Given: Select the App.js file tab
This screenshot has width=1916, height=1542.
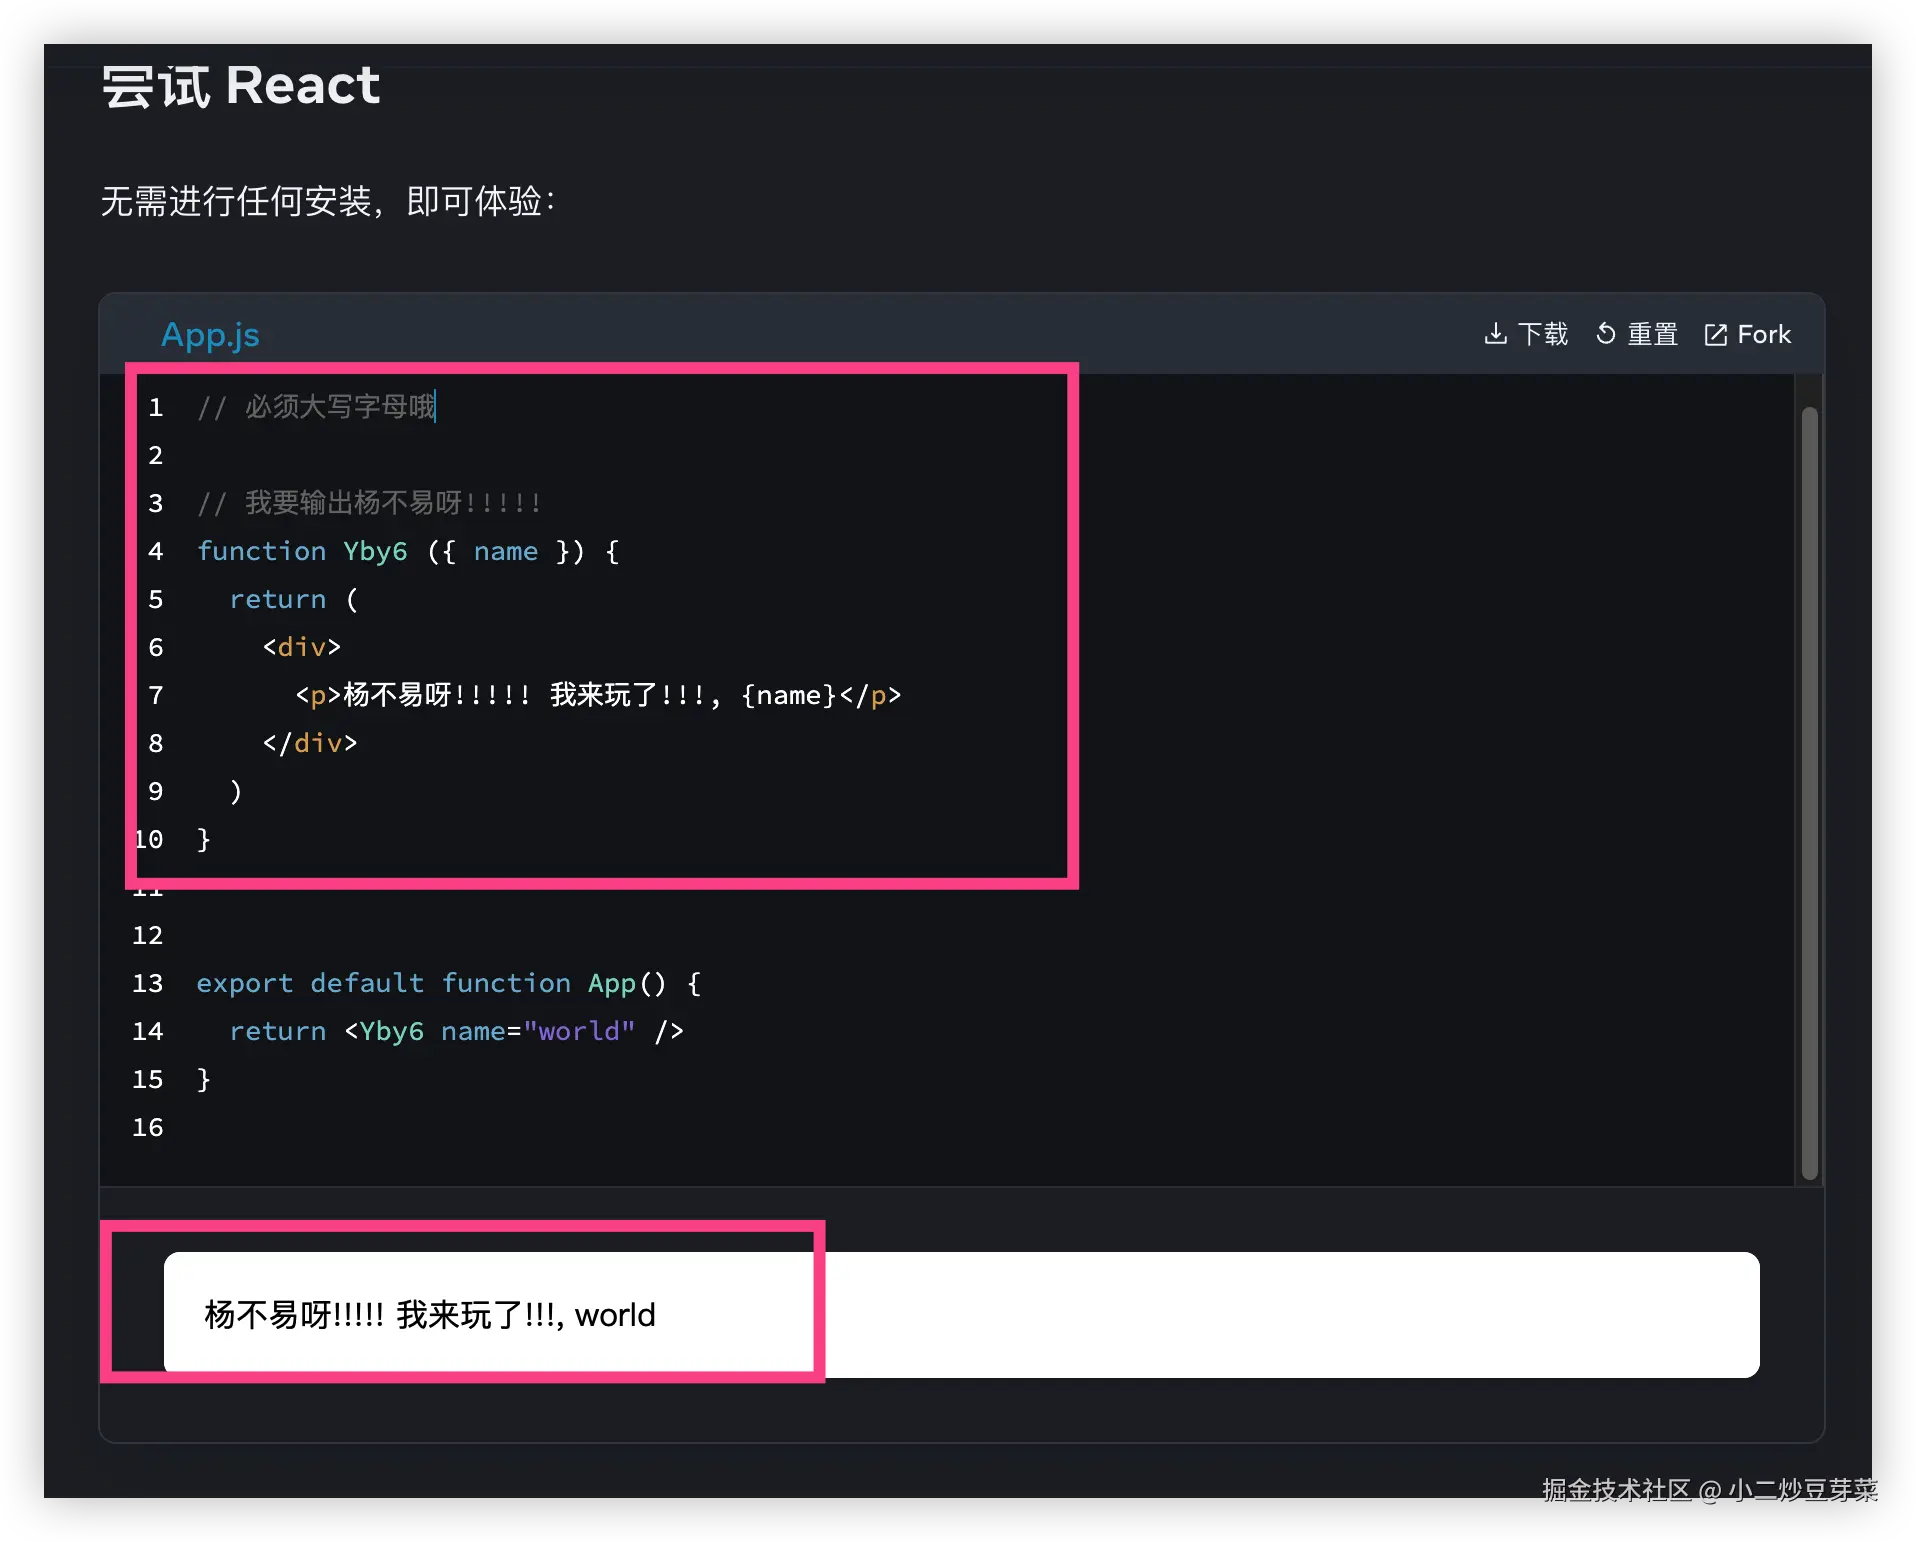Looking at the screenshot, I should click(x=210, y=335).
